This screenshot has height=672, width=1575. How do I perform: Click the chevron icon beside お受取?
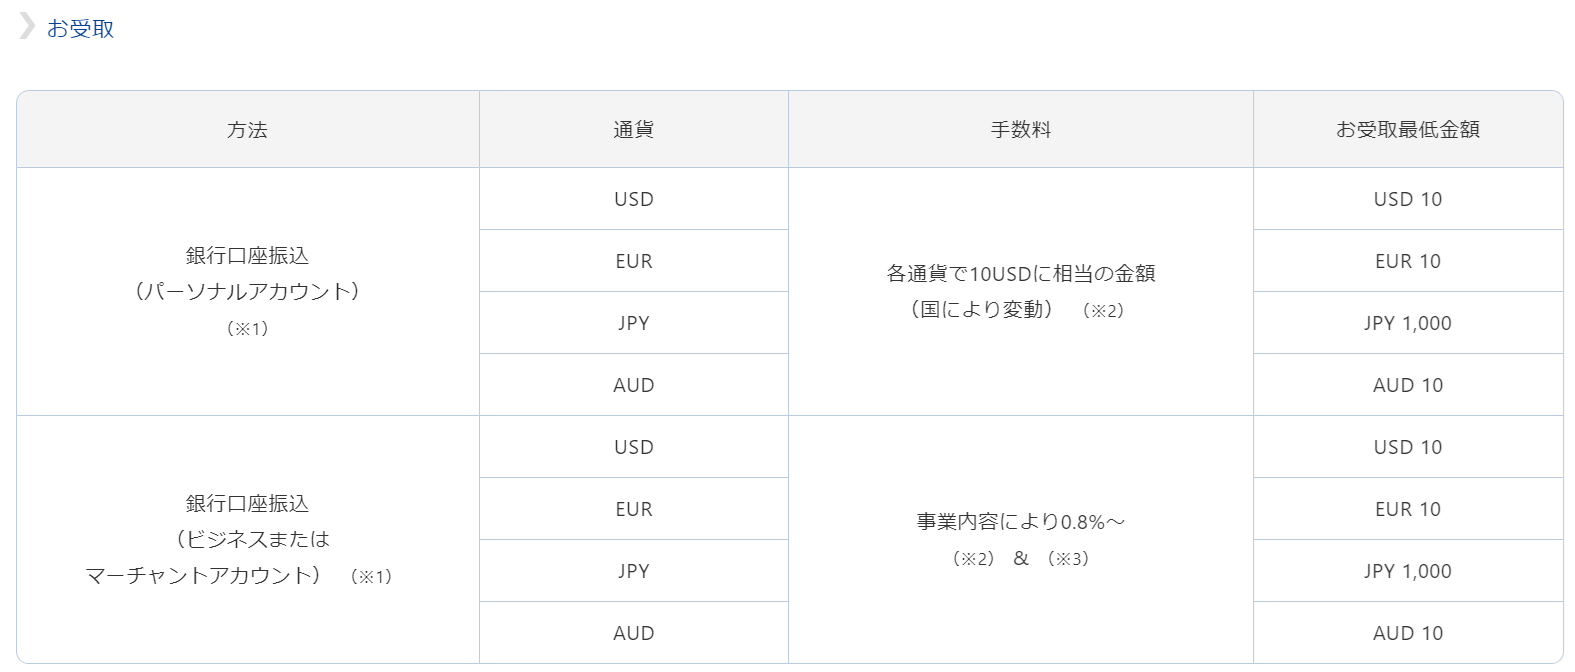click(x=26, y=27)
